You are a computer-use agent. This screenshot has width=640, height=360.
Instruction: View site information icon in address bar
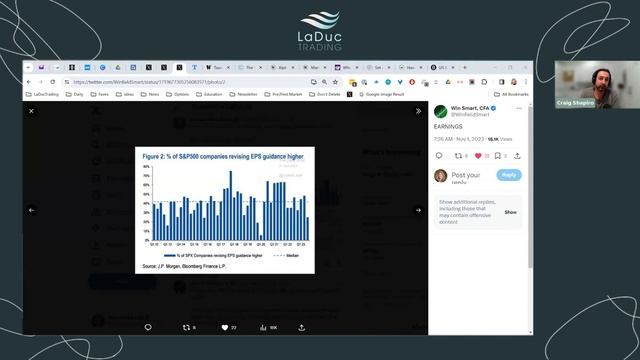pyautogui.click(x=67, y=82)
